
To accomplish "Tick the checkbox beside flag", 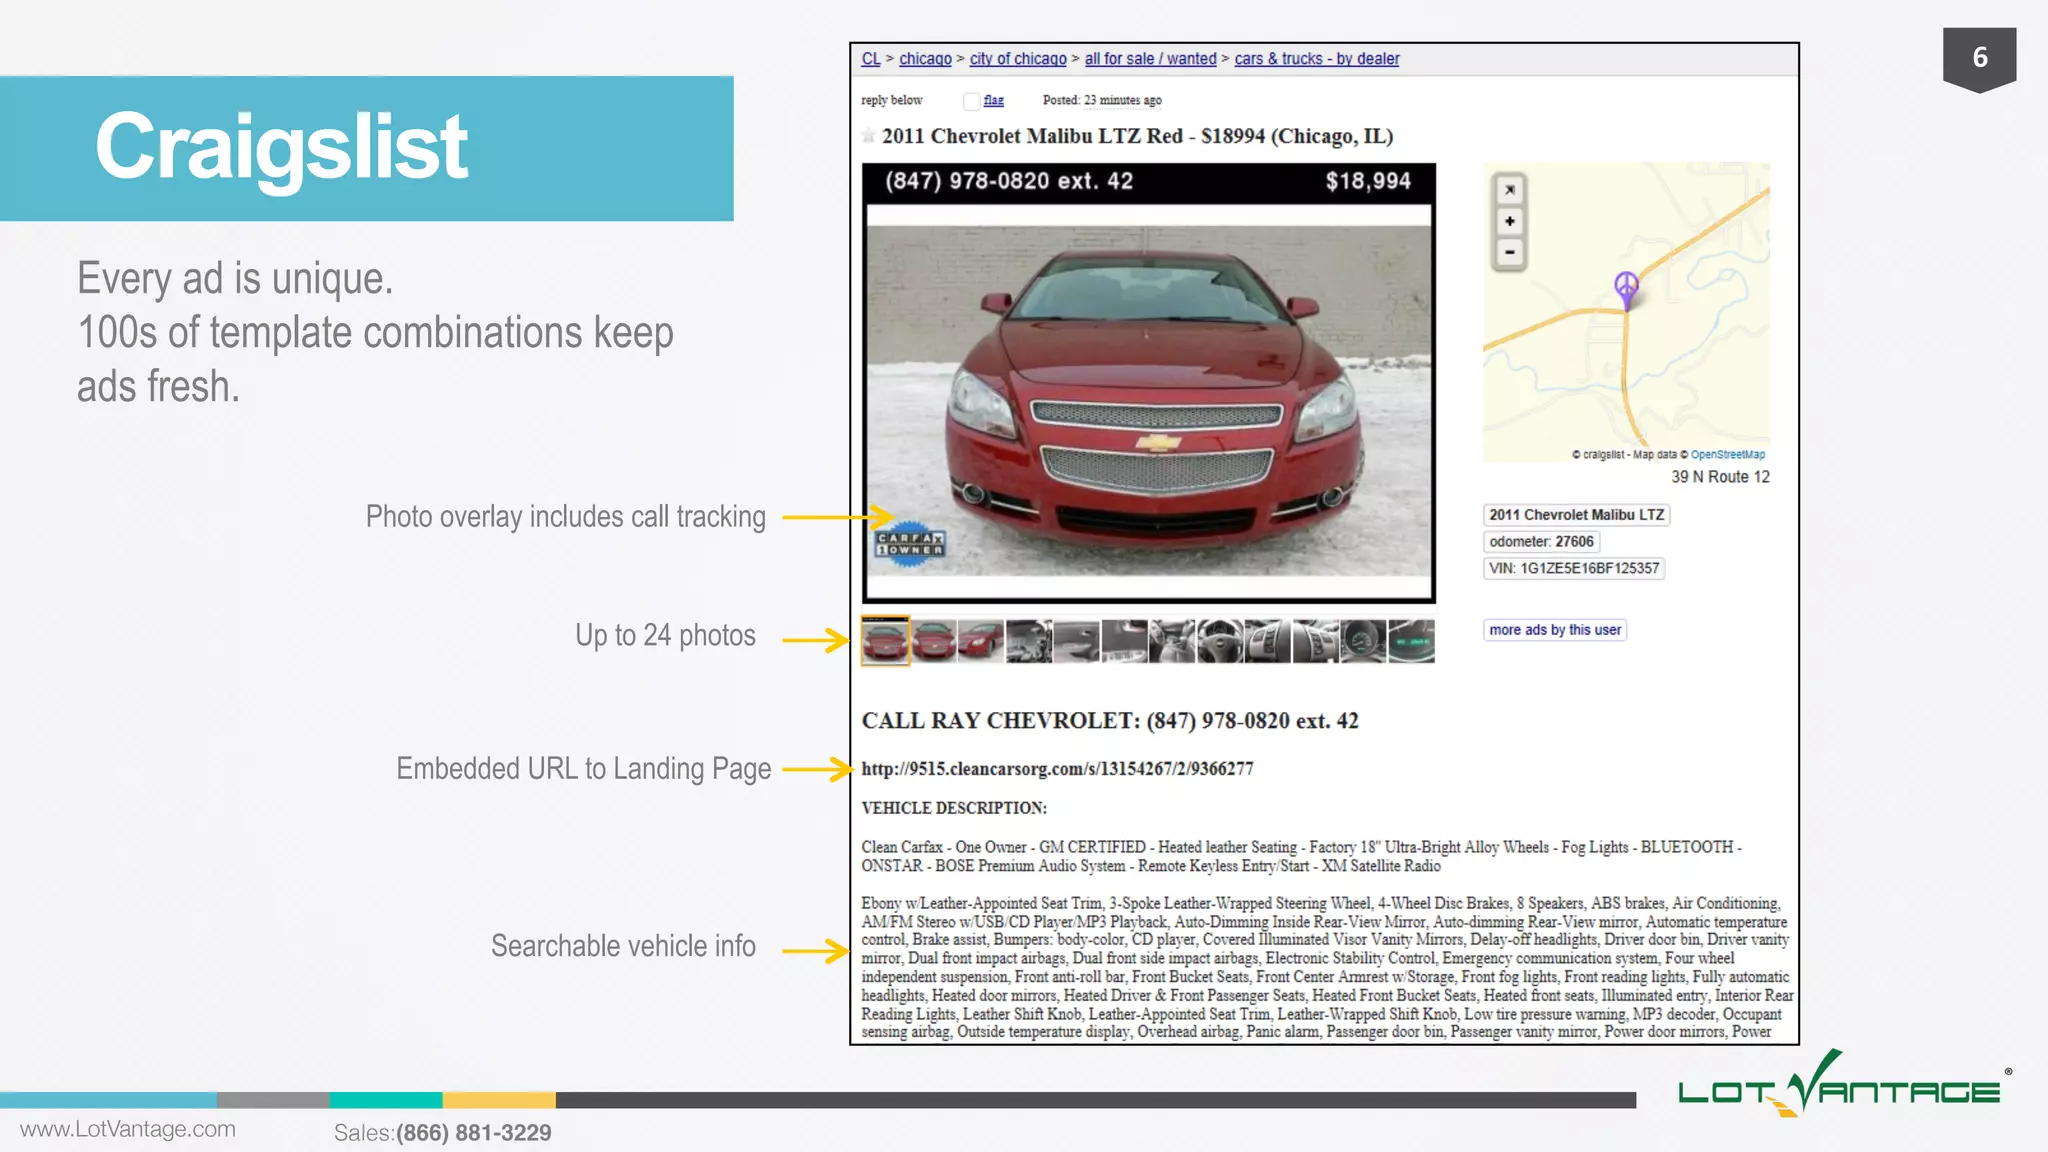I will pos(971,101).
